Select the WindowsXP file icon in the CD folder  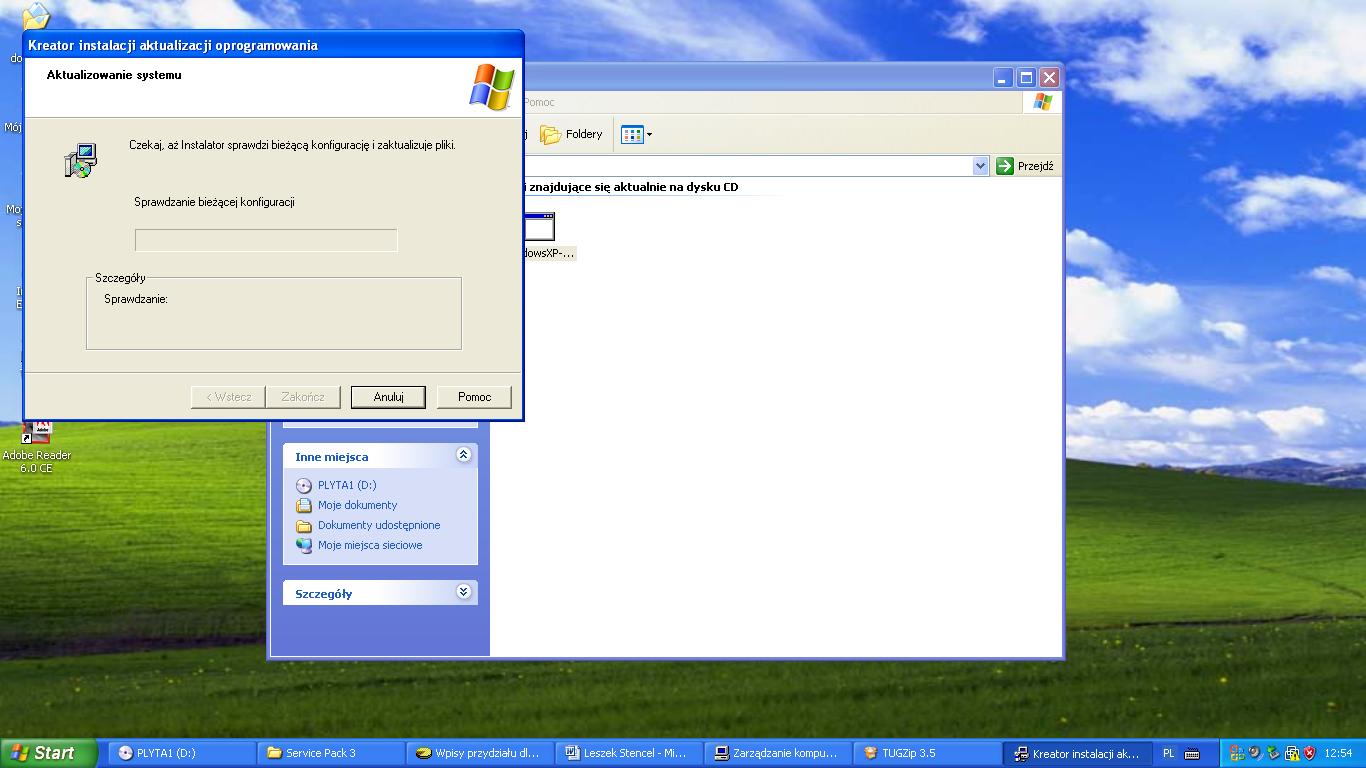coord(539,225)
